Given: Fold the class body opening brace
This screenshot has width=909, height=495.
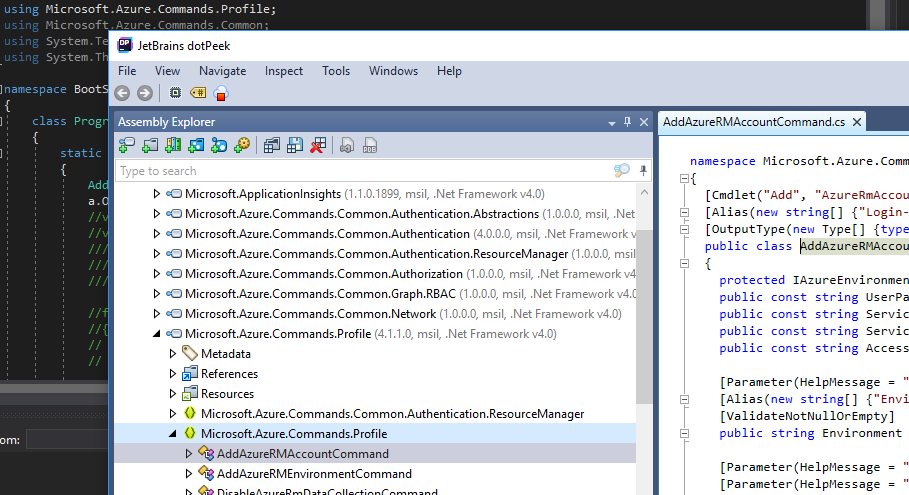Looking at the screenshot, I should (x=684, y=263).
